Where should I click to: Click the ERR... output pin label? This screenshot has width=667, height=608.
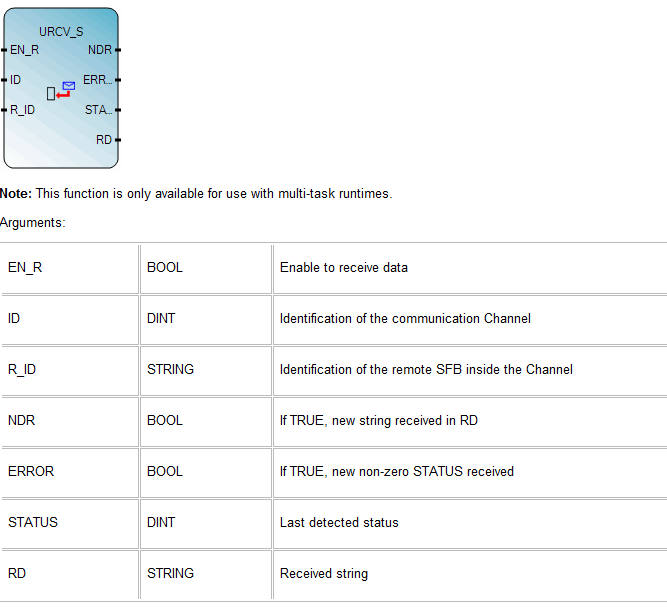[98, 80]
